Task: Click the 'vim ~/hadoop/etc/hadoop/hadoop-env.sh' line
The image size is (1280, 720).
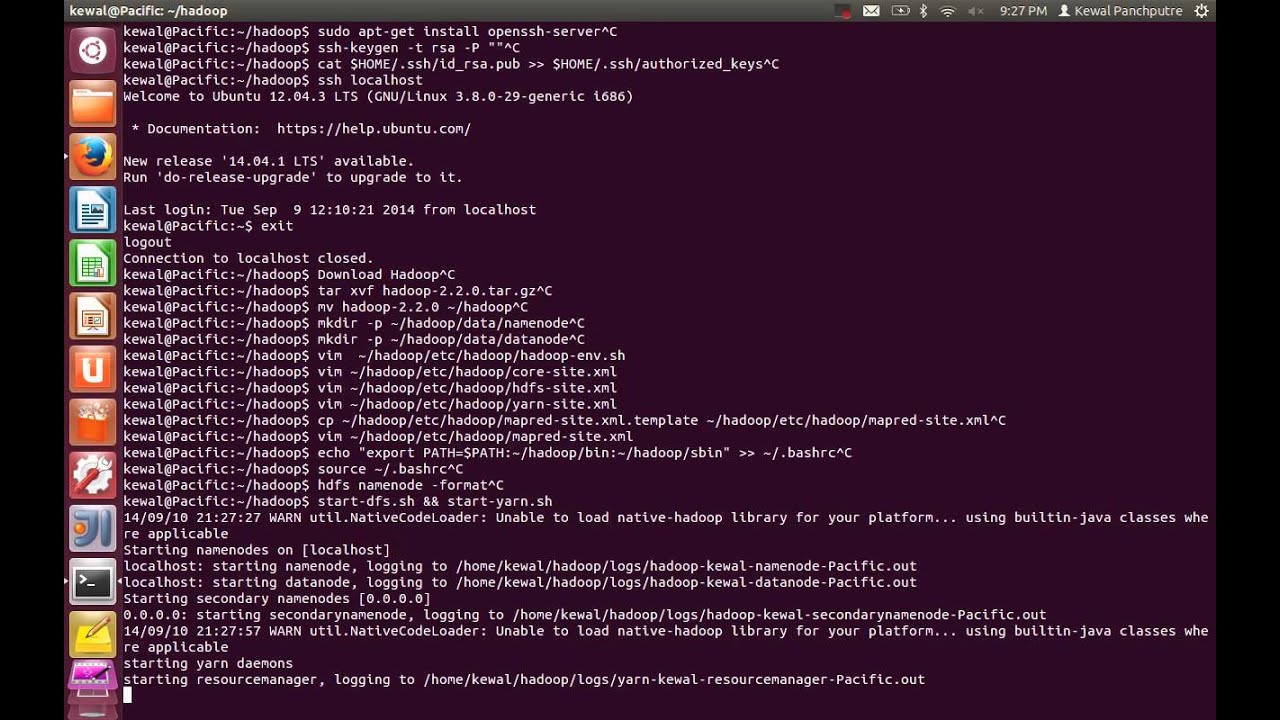Action: [374, 355]
